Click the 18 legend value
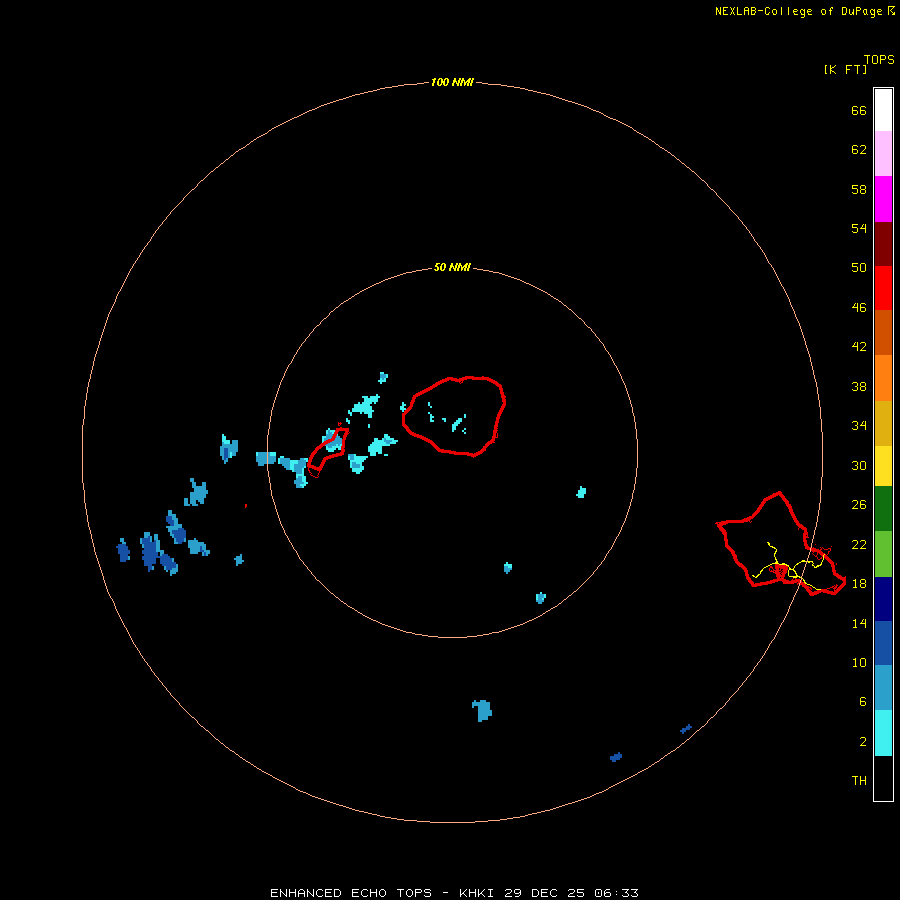900x900 pixels. (859, 583)
